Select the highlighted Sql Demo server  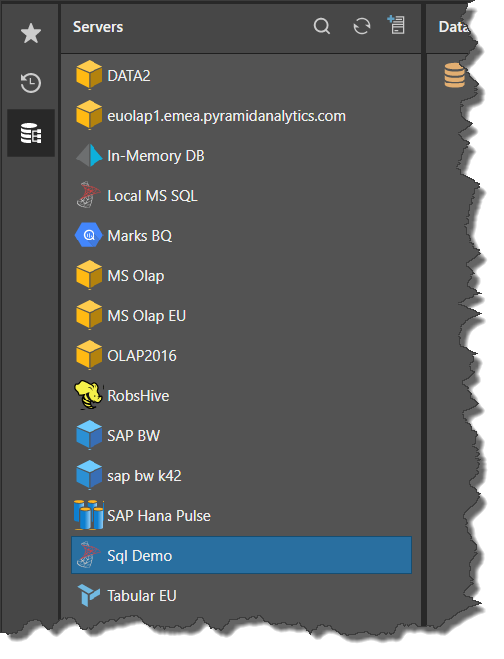[241, 555]
